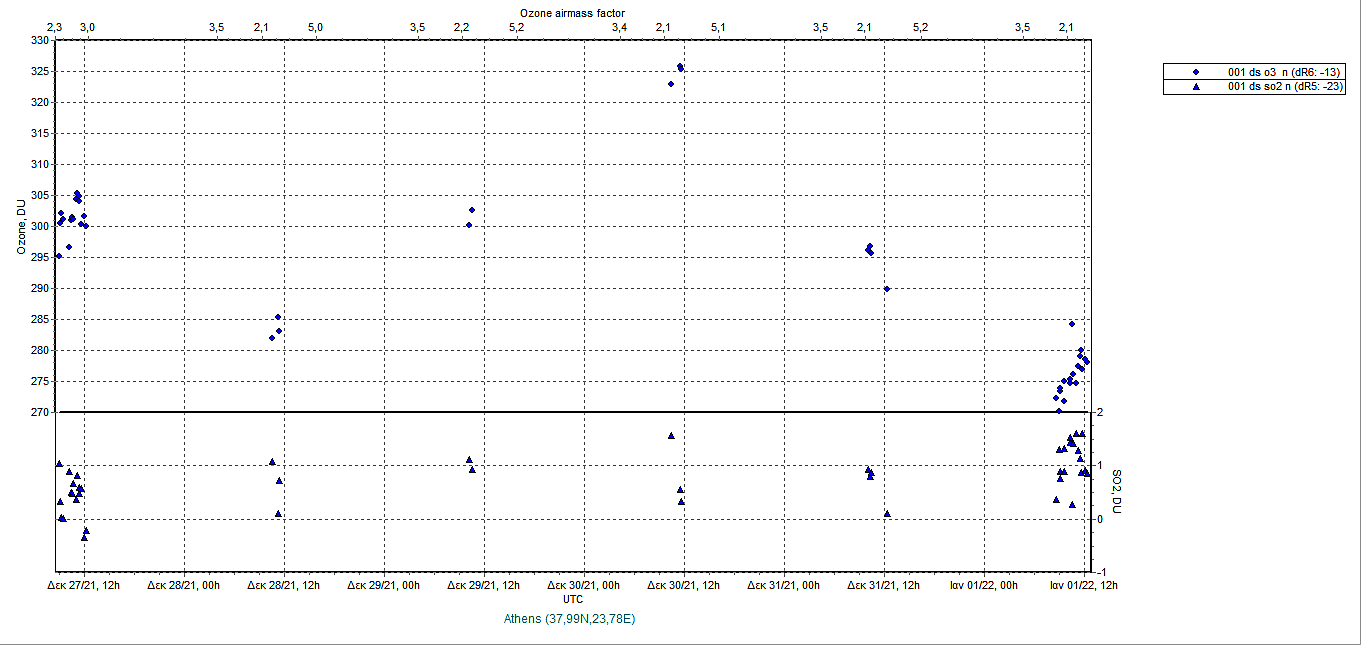Click the 330 tick on the ozone axis
The width and height of the screenshot is (1361, 645).
(39, 41)
